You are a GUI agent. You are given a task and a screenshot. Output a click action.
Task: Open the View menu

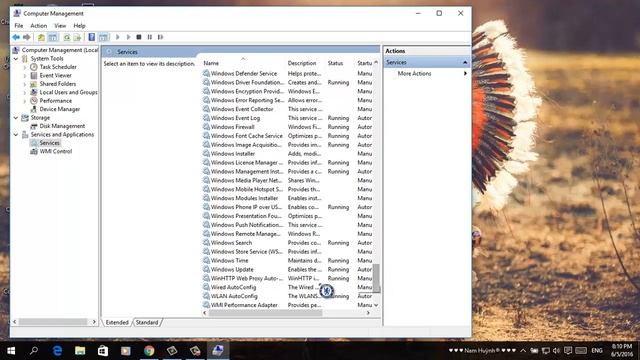point(60,26)
